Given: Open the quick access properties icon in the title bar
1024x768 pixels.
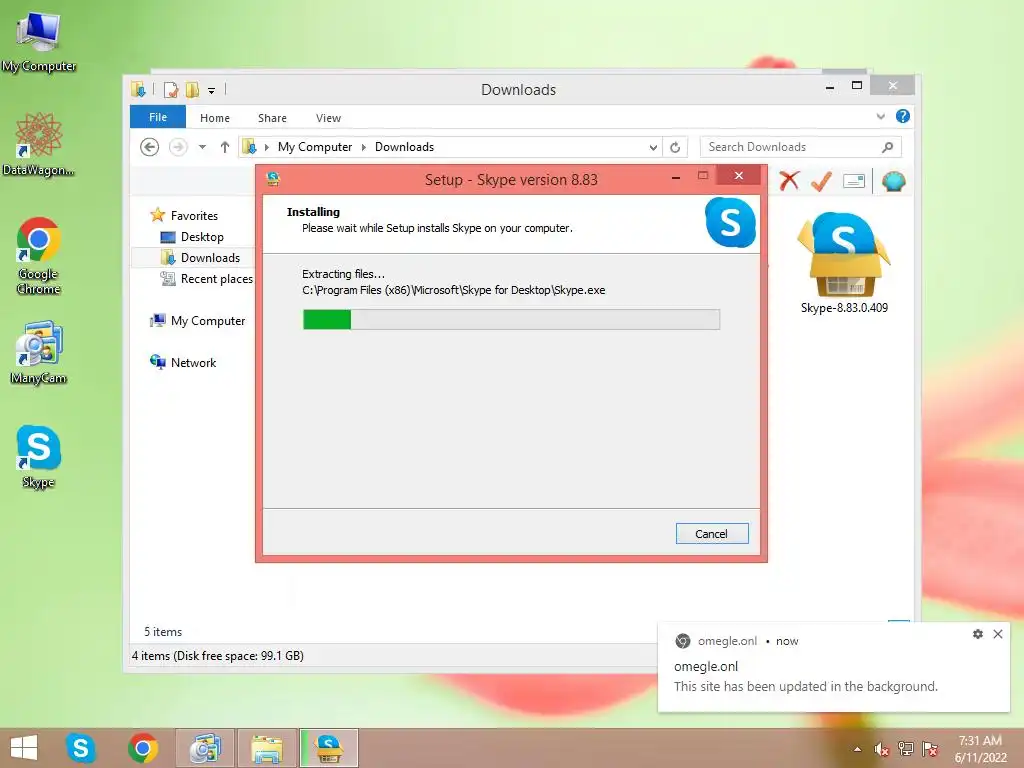Looking at the screenshot, I should [170, 89].
